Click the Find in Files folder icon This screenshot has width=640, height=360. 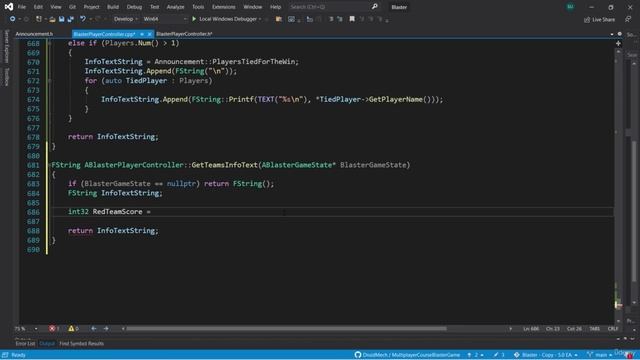pyautogui.click(x=279, y=19)
